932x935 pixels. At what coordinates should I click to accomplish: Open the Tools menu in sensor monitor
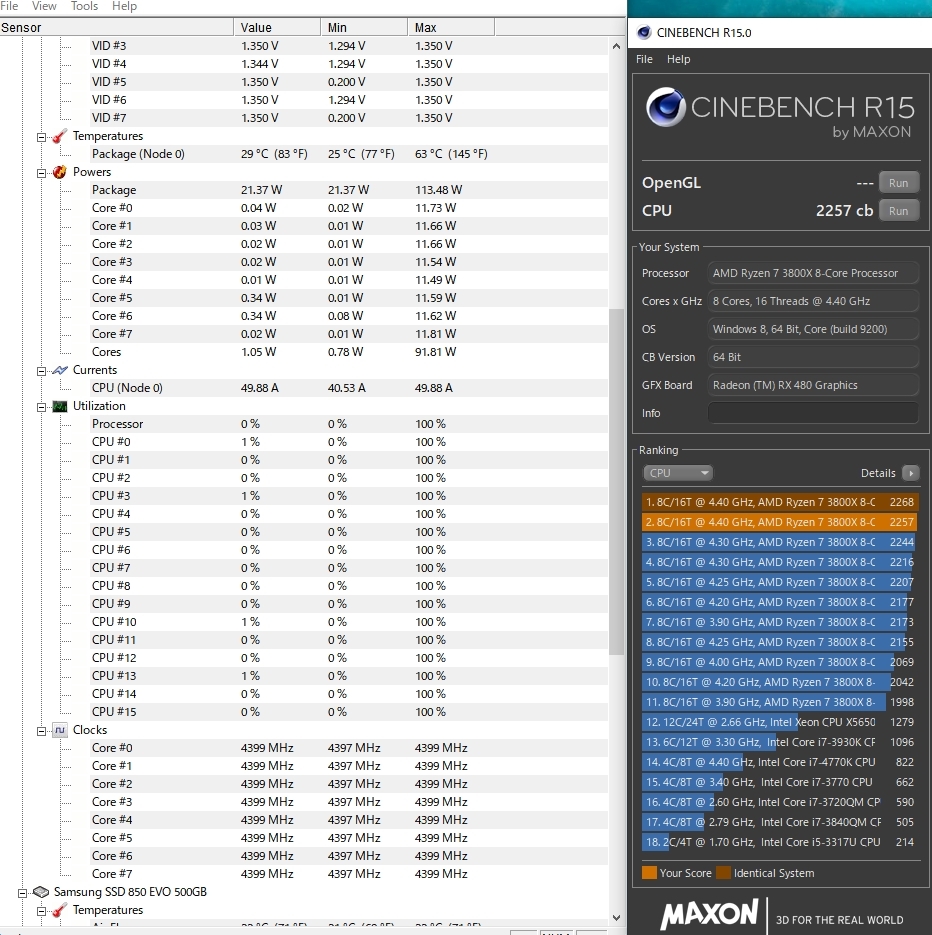point(84,6)
